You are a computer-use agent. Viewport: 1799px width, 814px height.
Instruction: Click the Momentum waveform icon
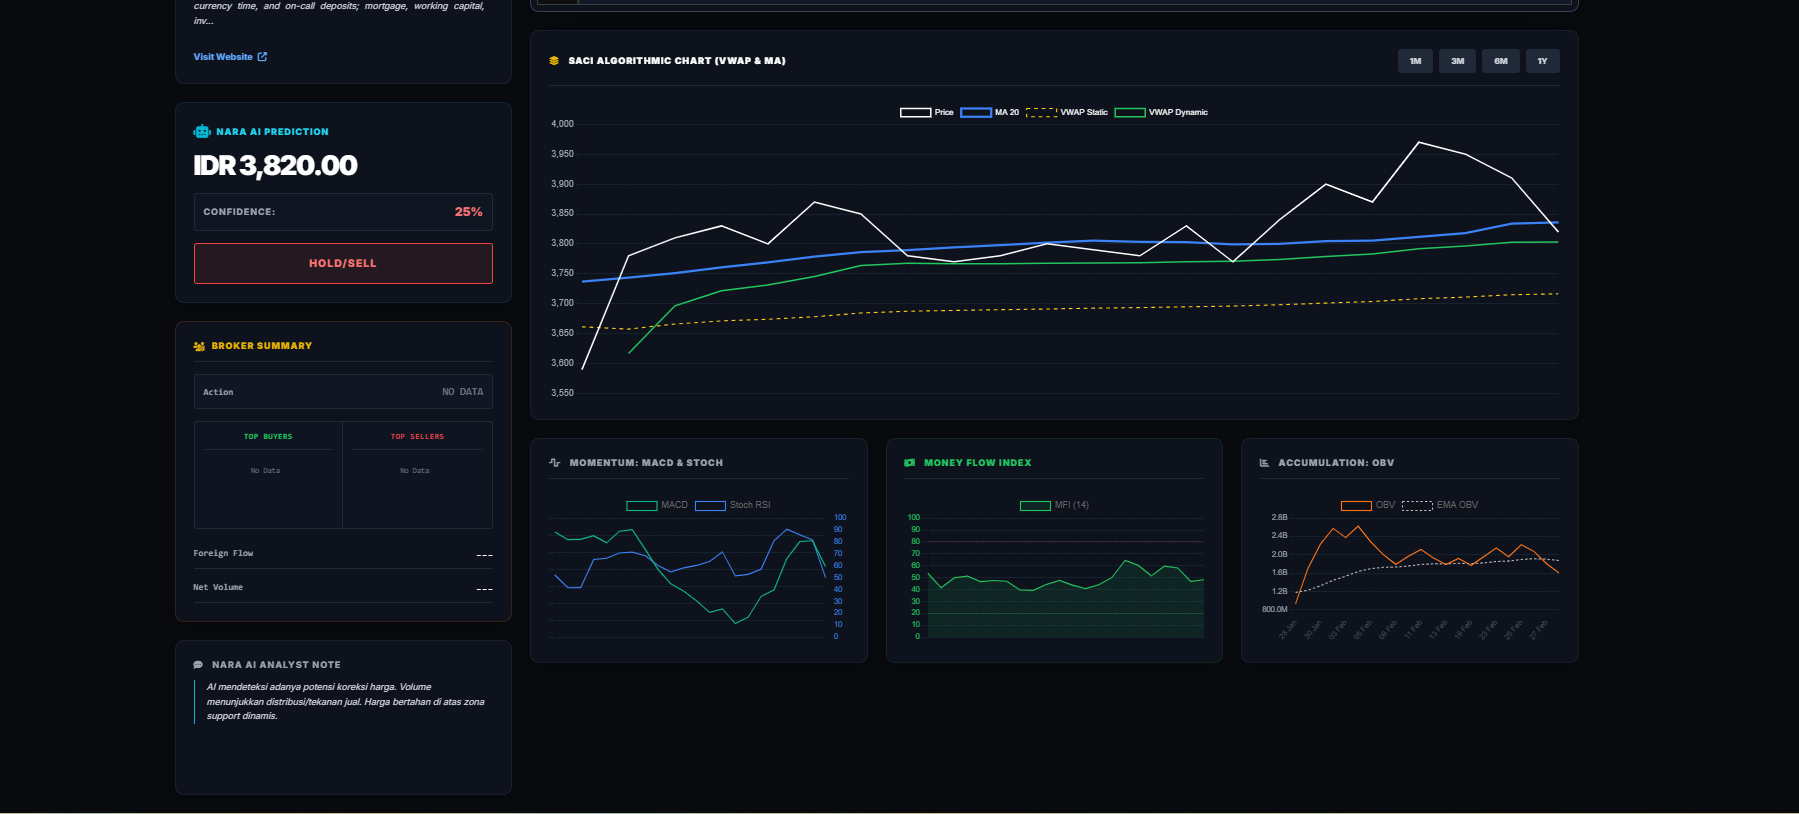coord(555,463)
